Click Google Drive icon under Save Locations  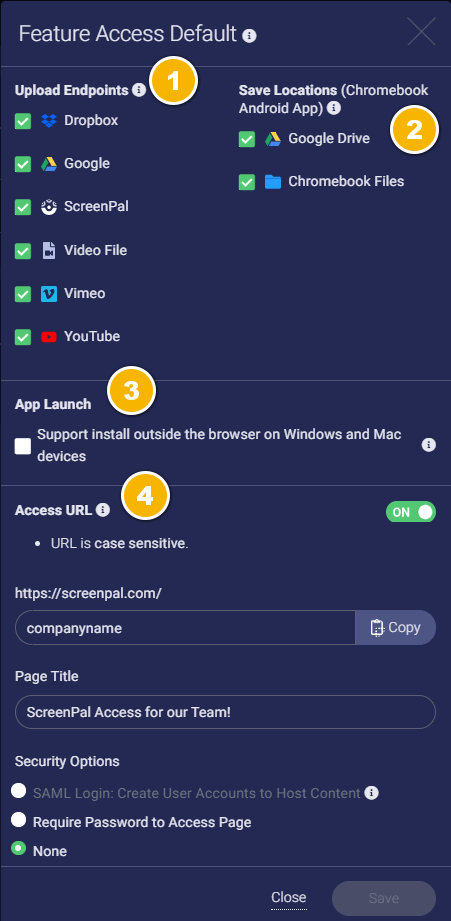coord(273,139)
